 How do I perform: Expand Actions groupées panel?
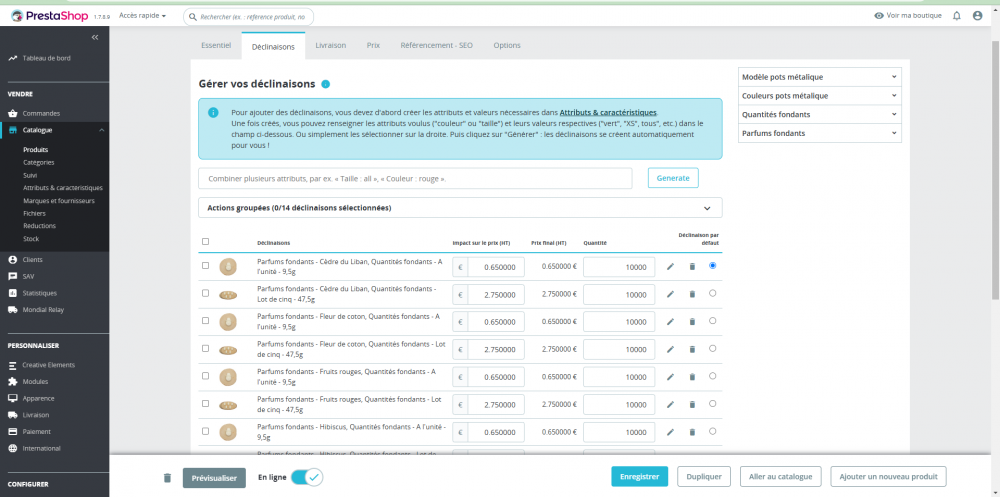(x=460, y=208)
